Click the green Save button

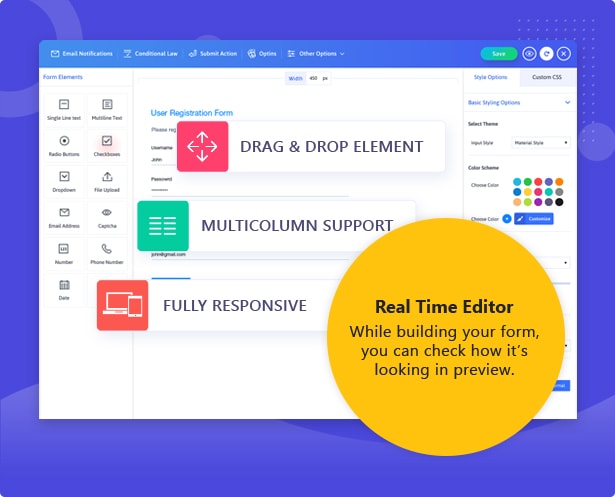[x=499, y=53]
